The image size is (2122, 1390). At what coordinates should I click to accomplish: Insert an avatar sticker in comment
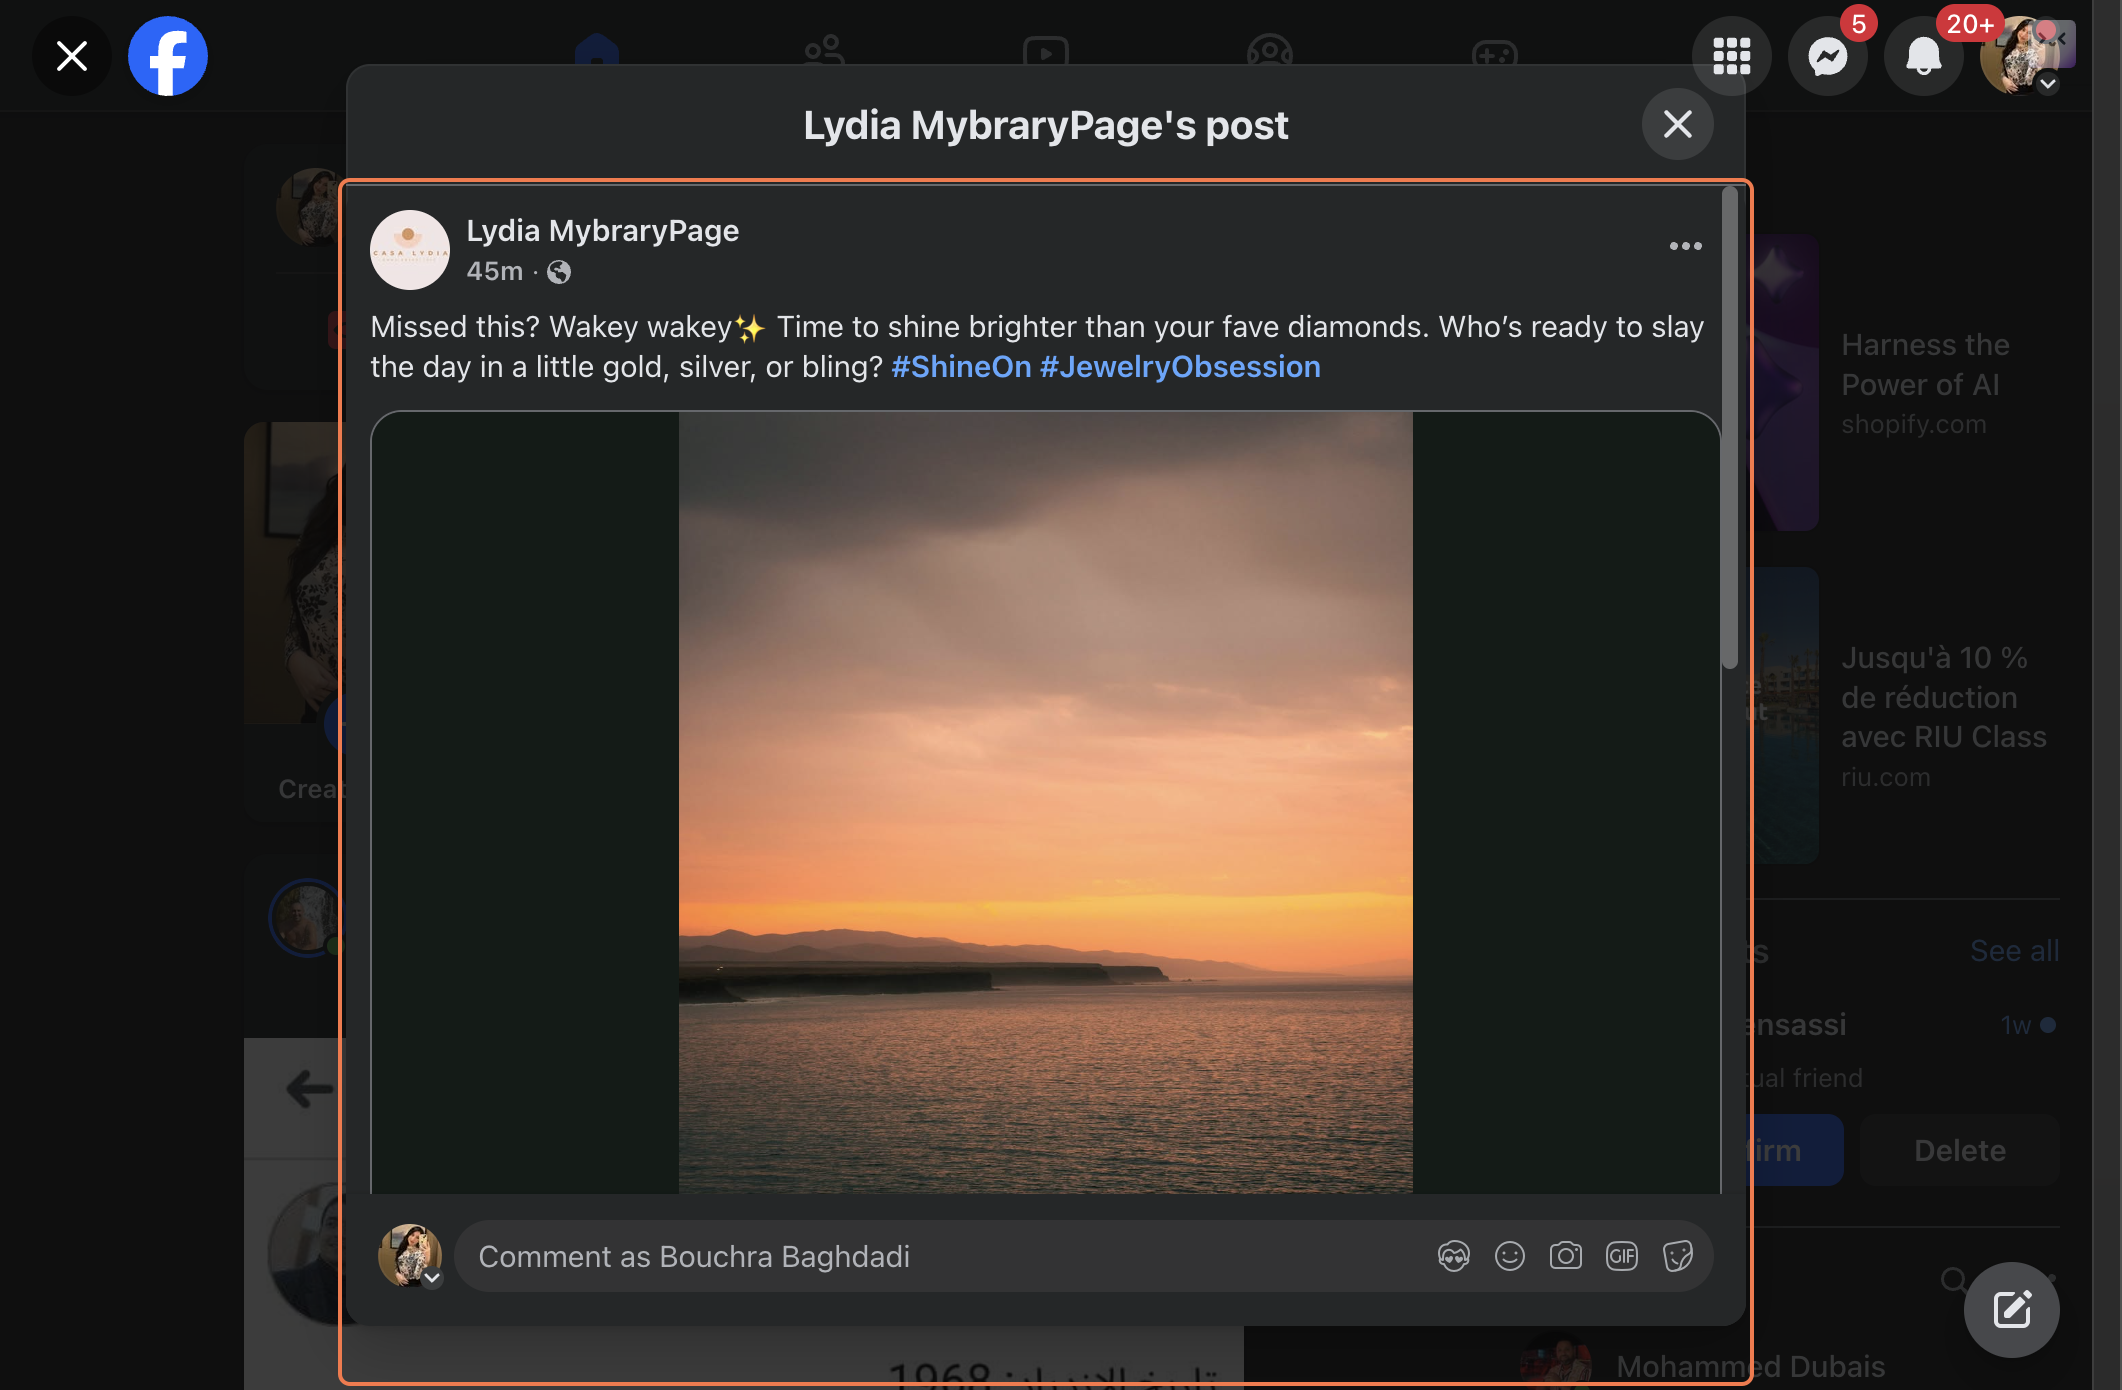coord(1453,1256)
